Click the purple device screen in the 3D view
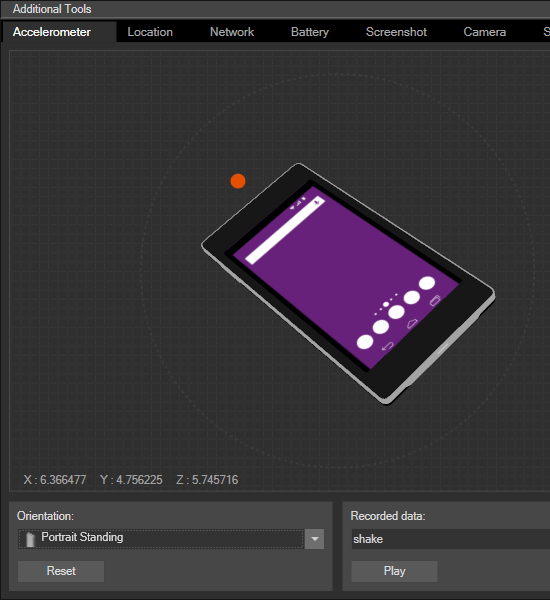 pyautogui.click(x=344, y=277)
